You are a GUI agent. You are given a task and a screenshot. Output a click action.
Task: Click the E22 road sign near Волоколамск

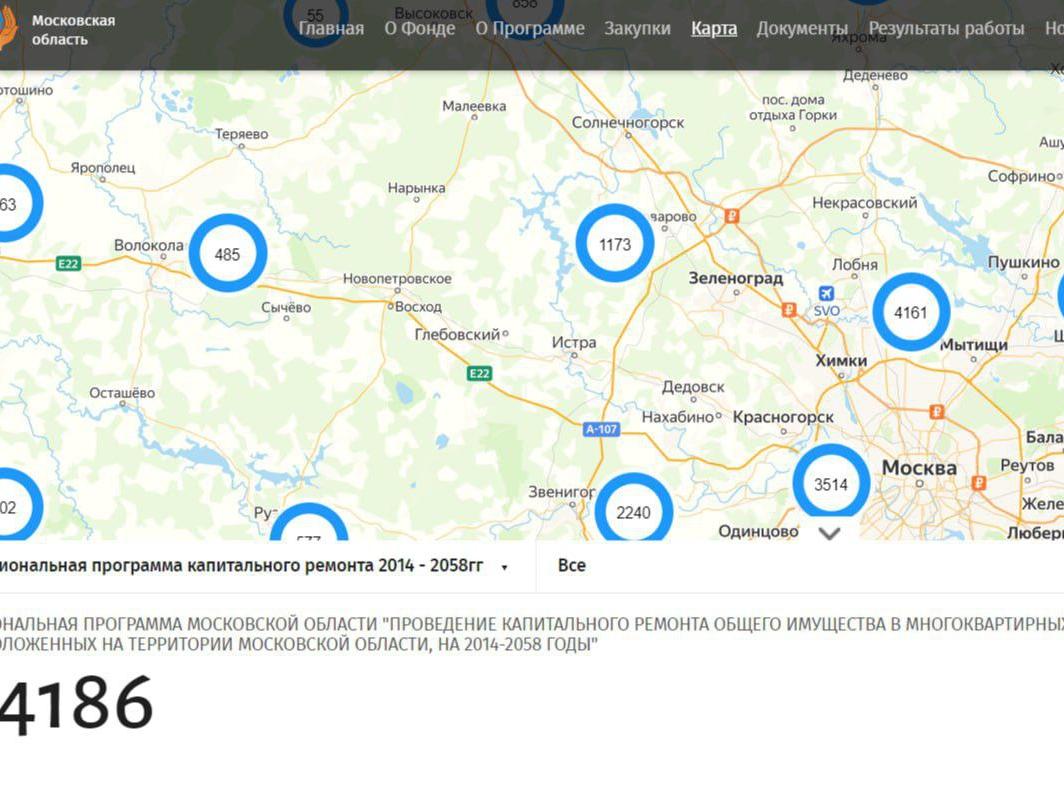pos(69,263)
